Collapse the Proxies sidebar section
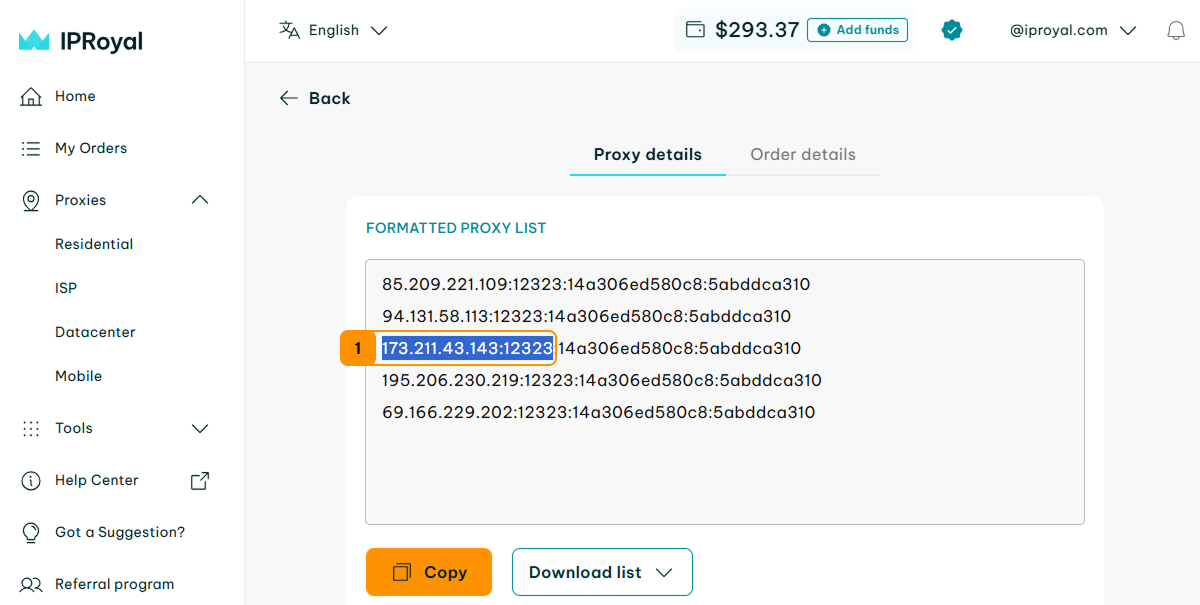 point(200,200)
